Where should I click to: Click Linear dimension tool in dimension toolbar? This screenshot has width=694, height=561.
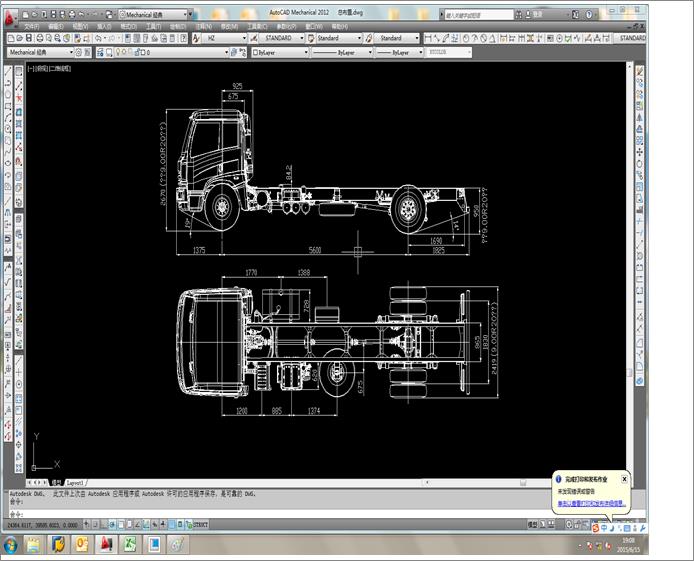428,38
